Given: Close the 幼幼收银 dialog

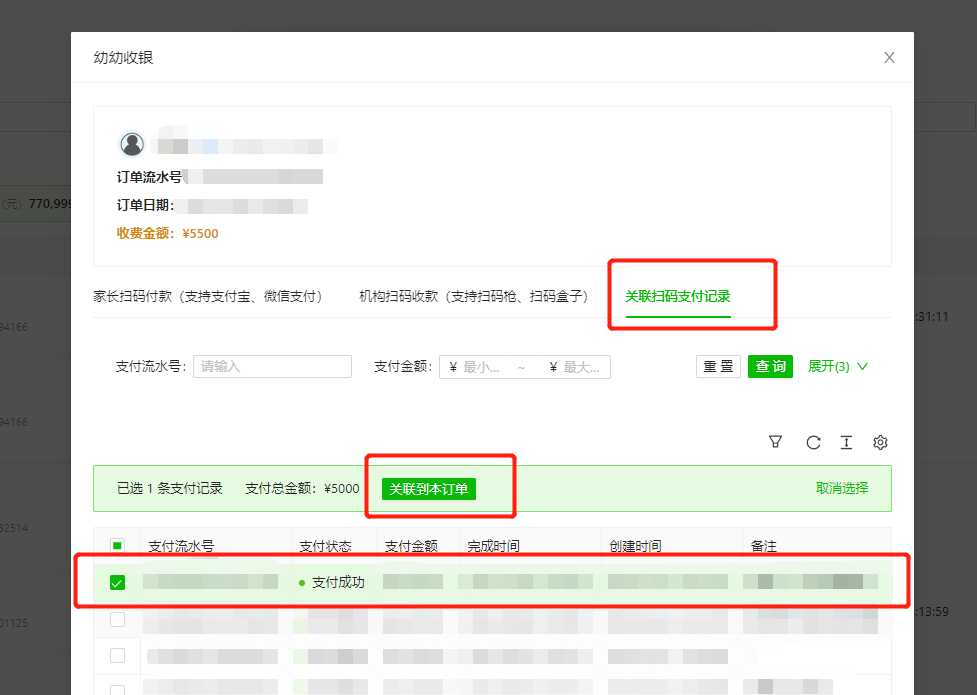Looking at the screenshot, I should click(x=889, y=58).
